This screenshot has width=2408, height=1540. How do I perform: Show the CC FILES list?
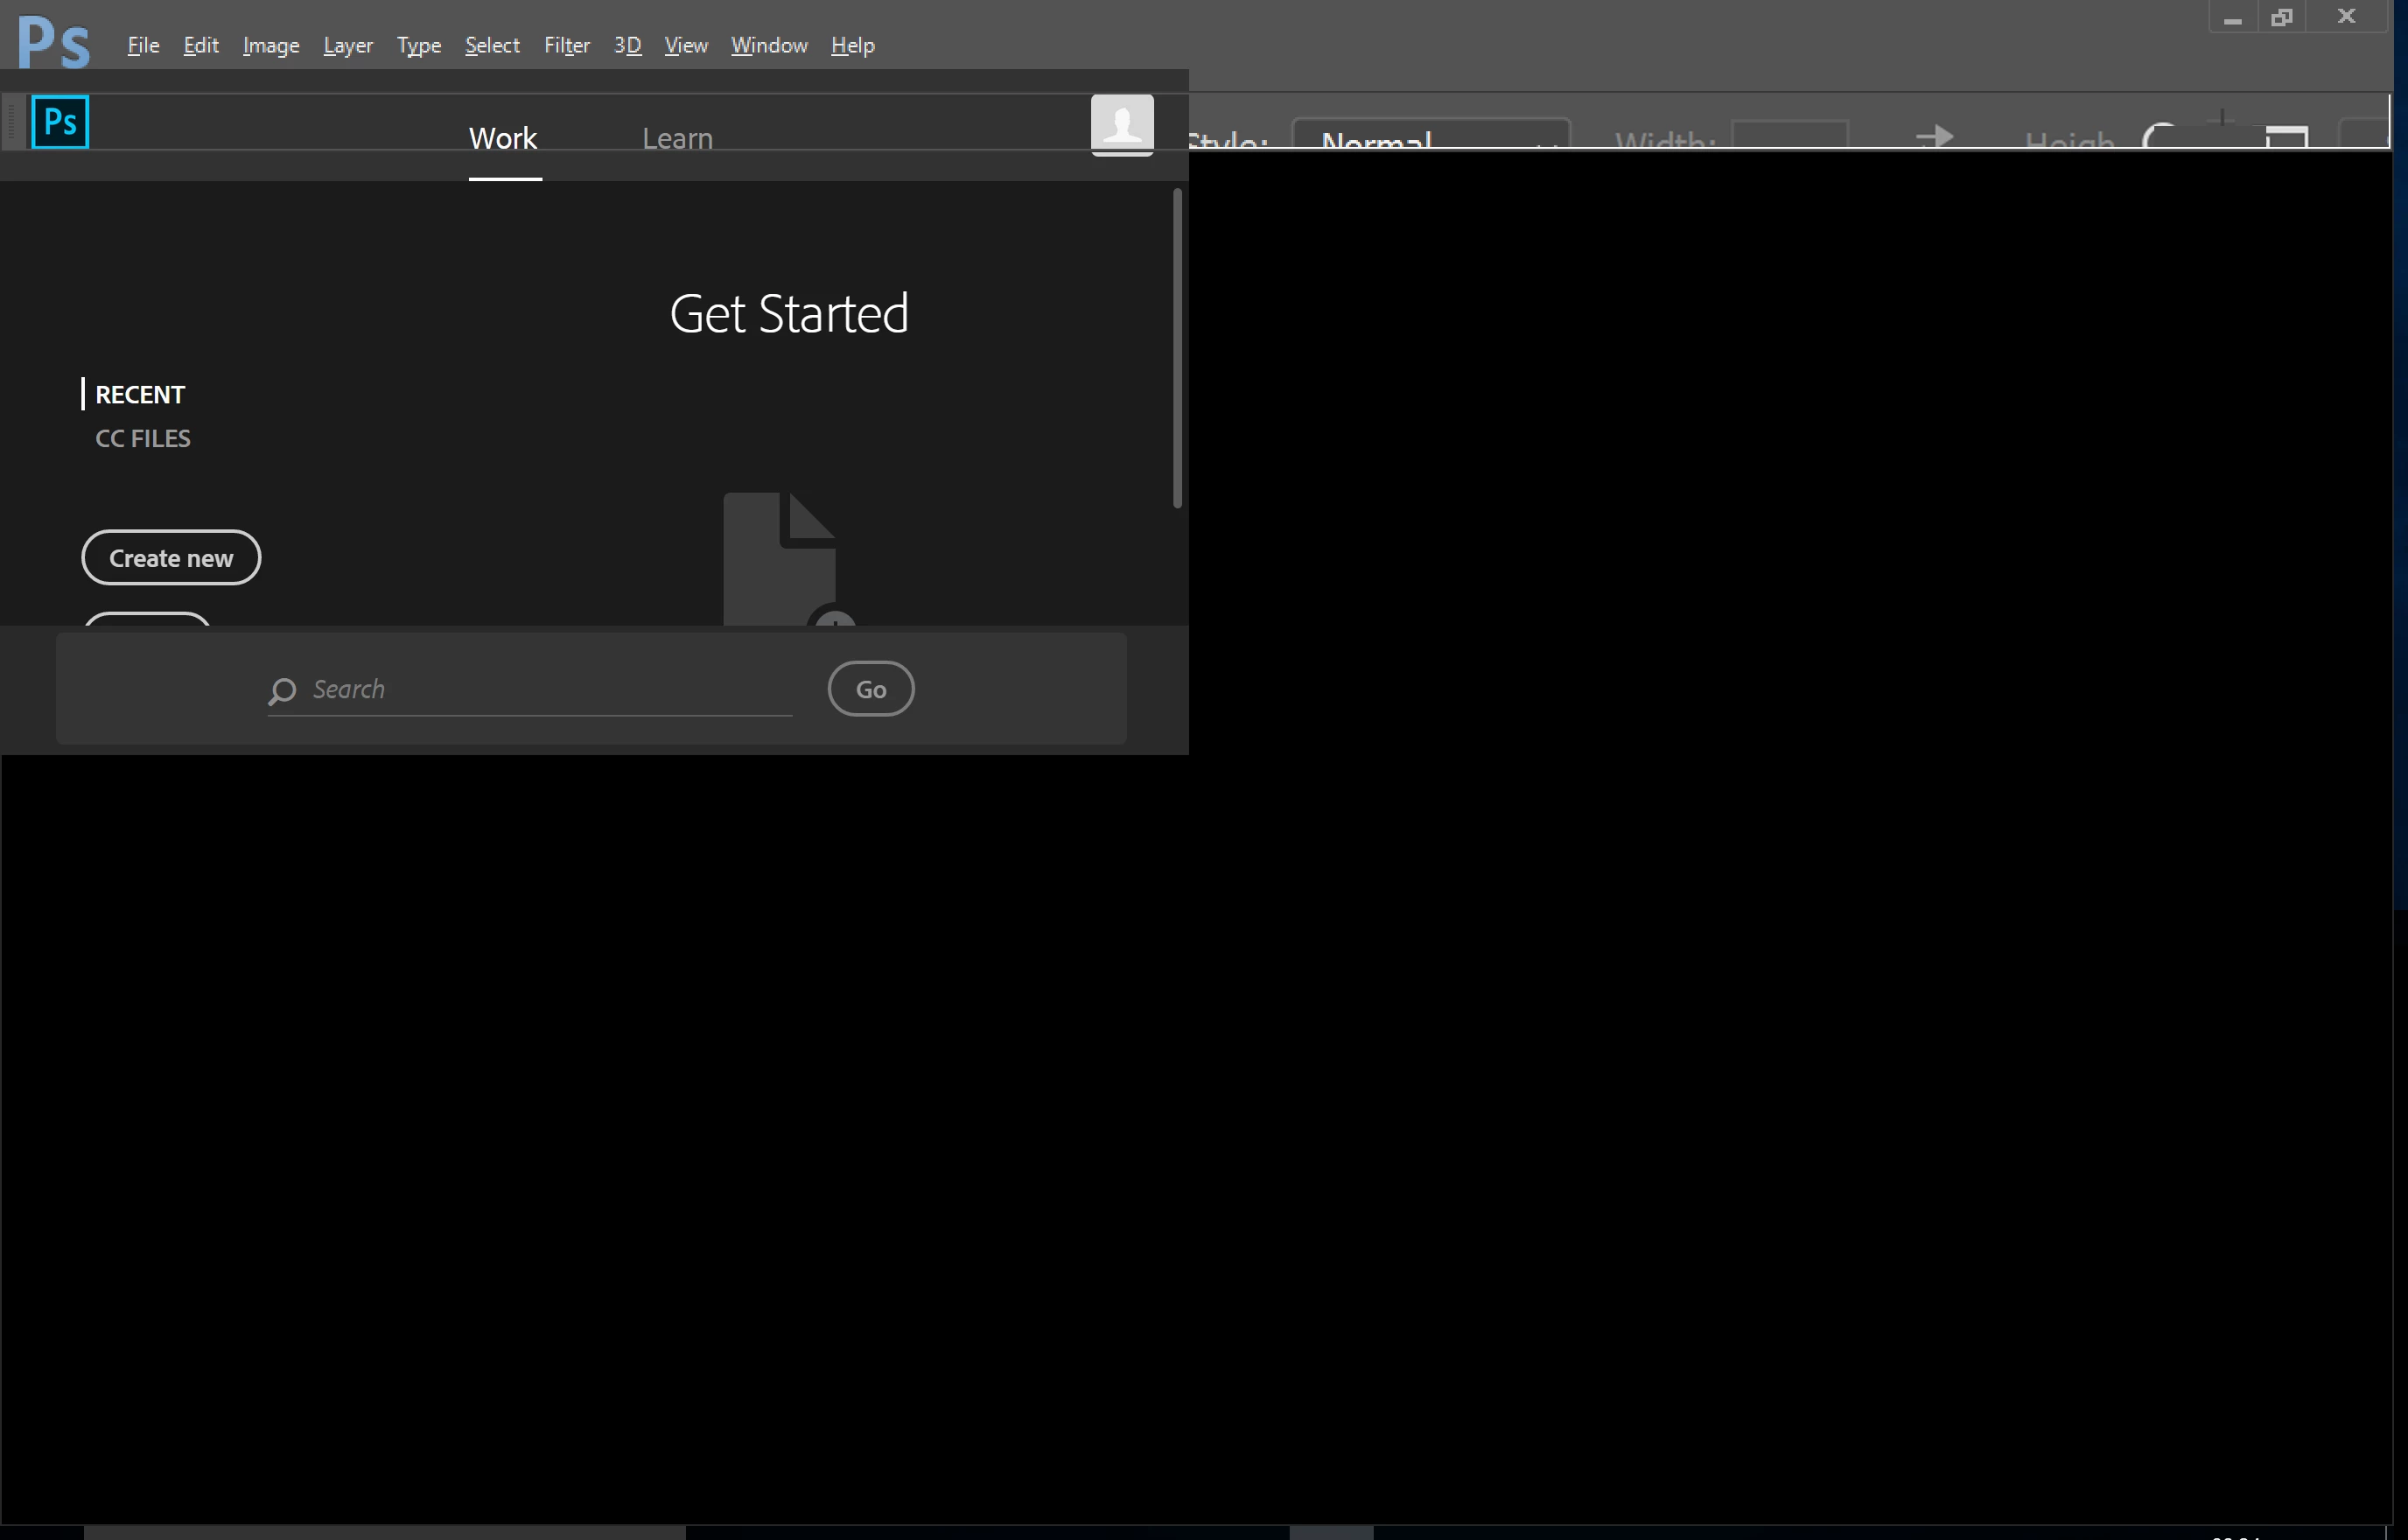point(142,438)
